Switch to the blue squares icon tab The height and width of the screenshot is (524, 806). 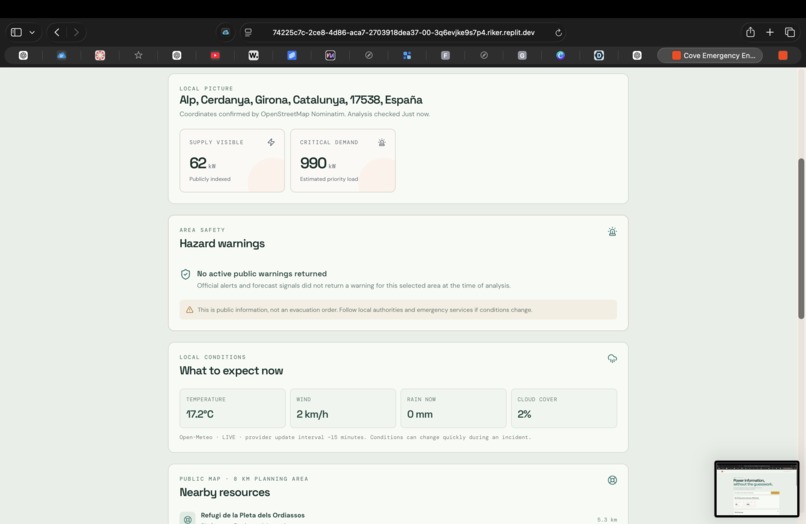[407, 56]
